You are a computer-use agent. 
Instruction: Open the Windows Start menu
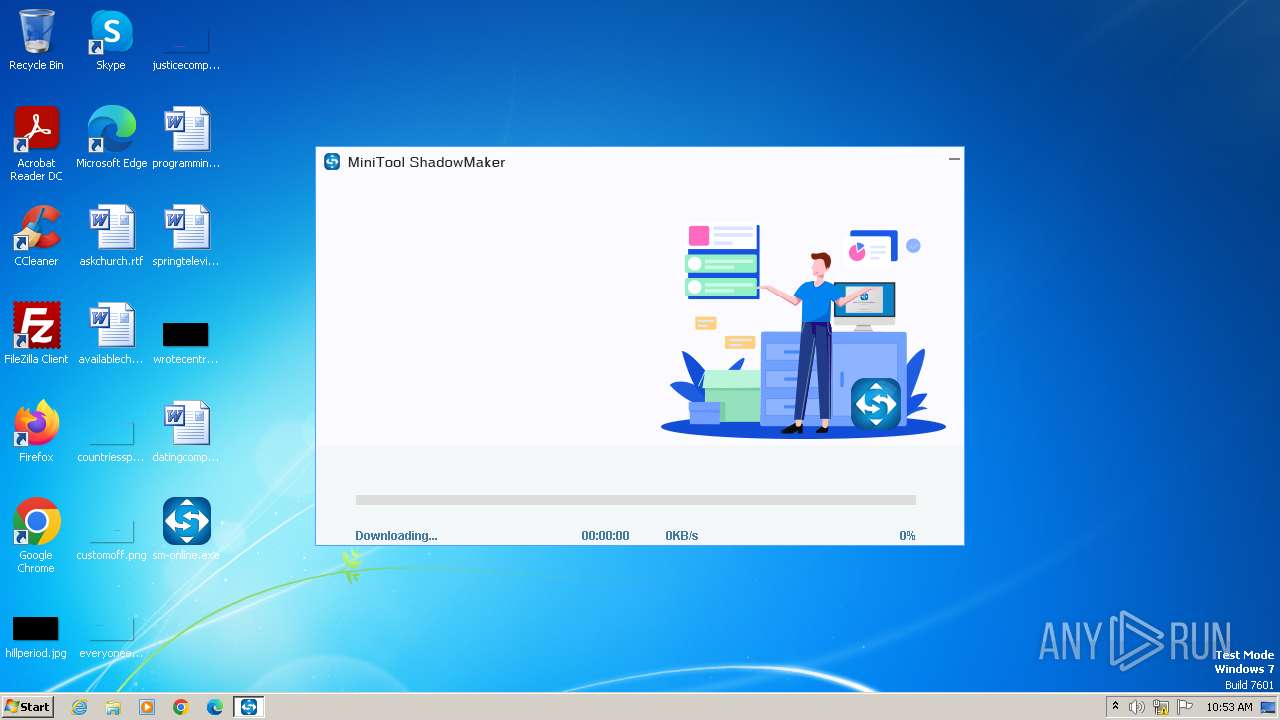click(x=28, y=707)
